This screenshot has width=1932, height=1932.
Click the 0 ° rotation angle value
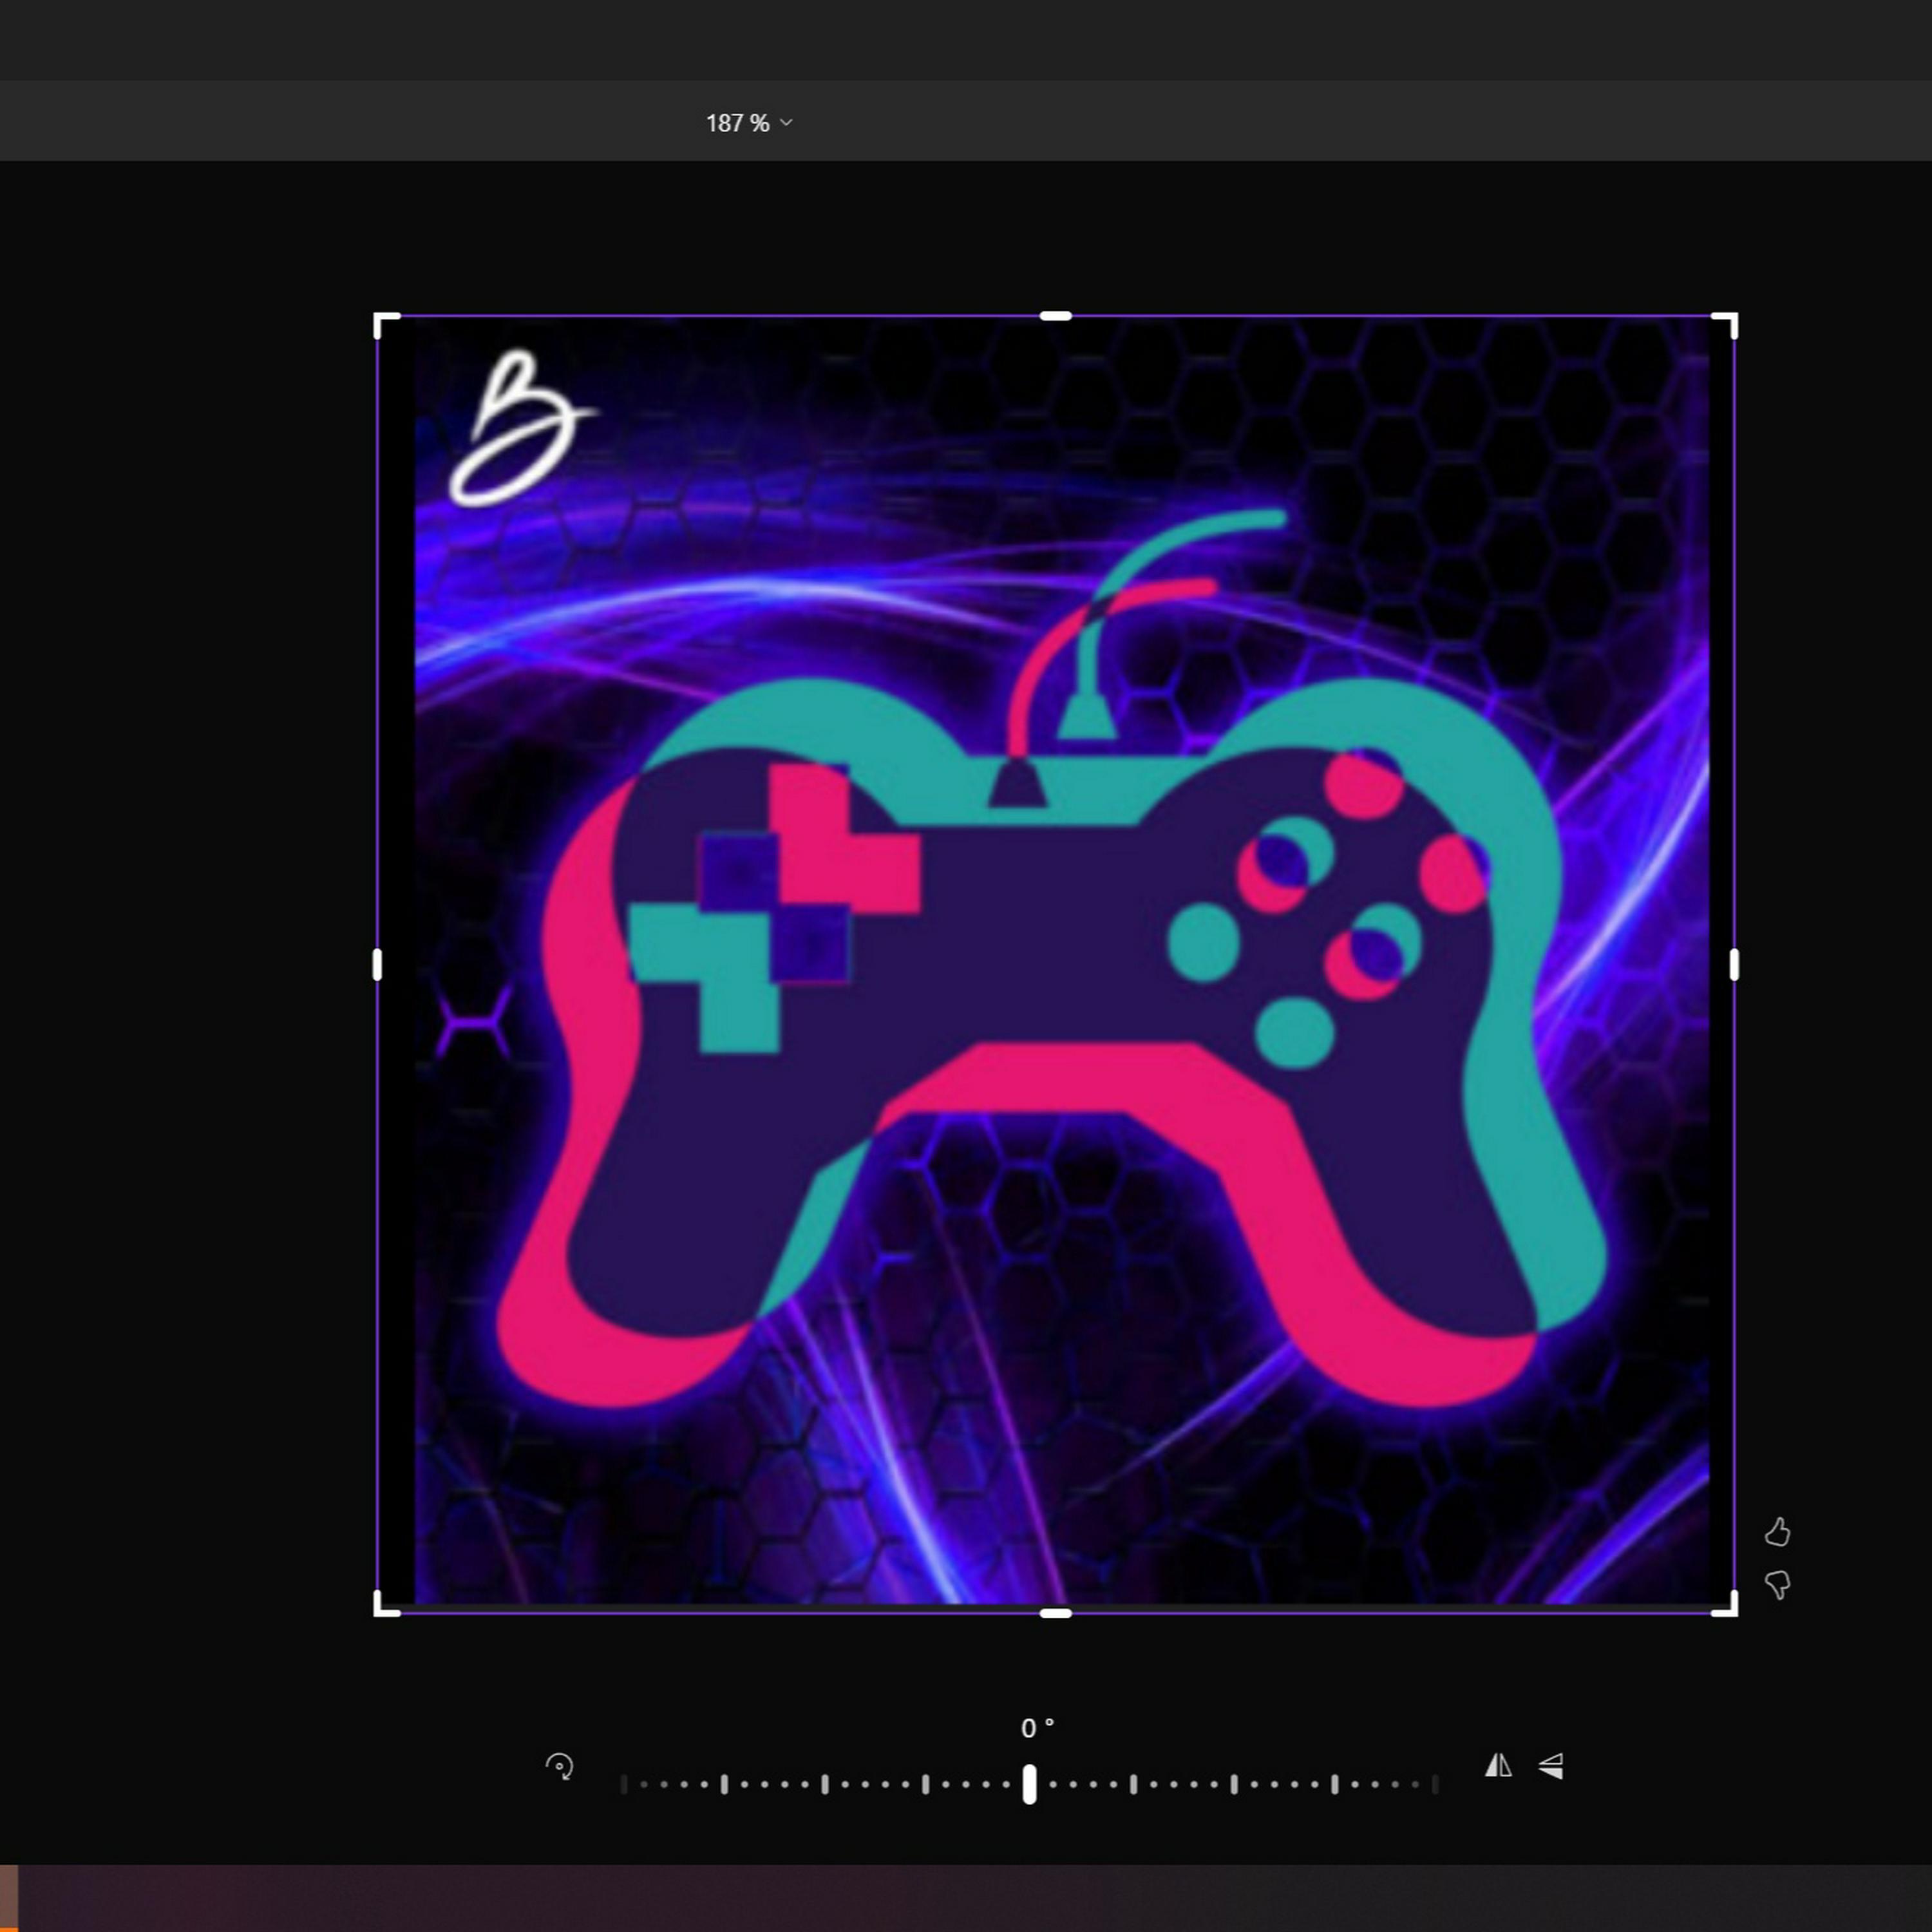pyautogui.click(x=1037, y=1728)
